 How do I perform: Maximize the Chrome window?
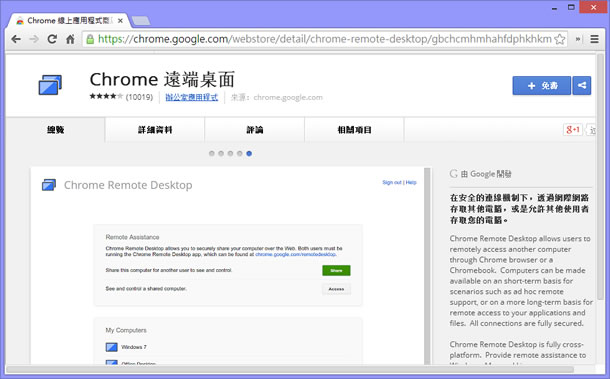[x=571, y=8]
